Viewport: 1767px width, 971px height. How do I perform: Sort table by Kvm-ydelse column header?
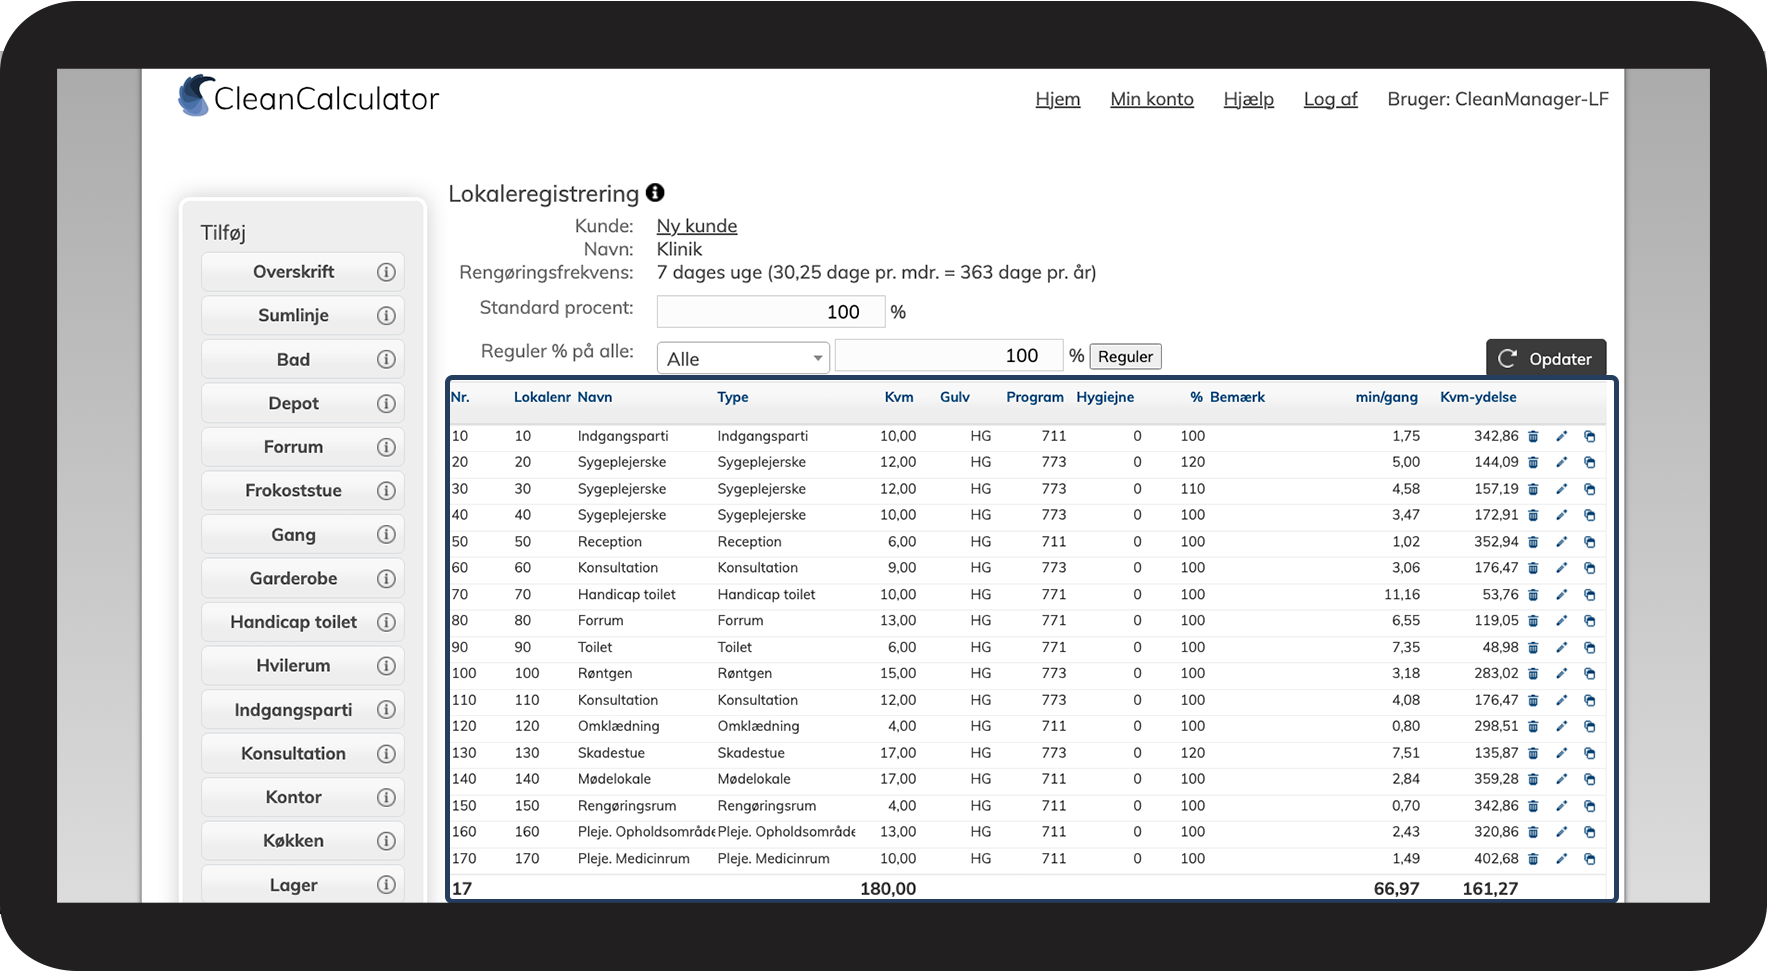1477,397
